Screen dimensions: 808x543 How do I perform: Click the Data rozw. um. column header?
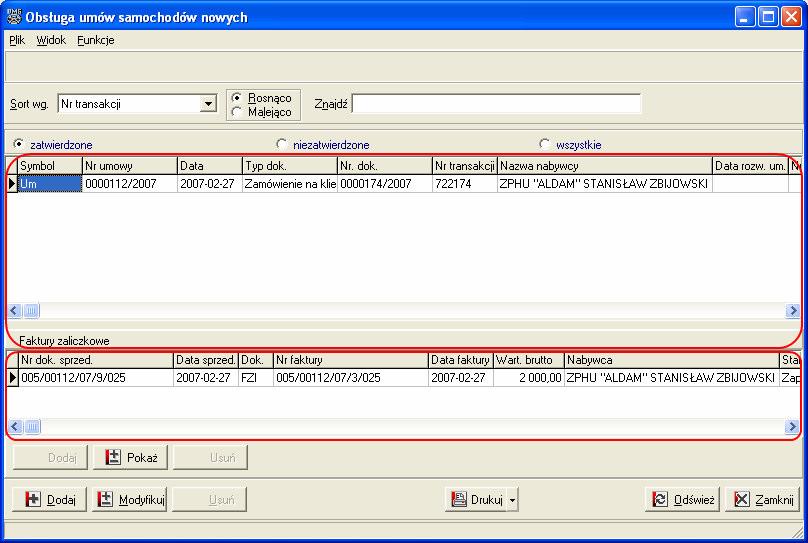tap(750, 166)
